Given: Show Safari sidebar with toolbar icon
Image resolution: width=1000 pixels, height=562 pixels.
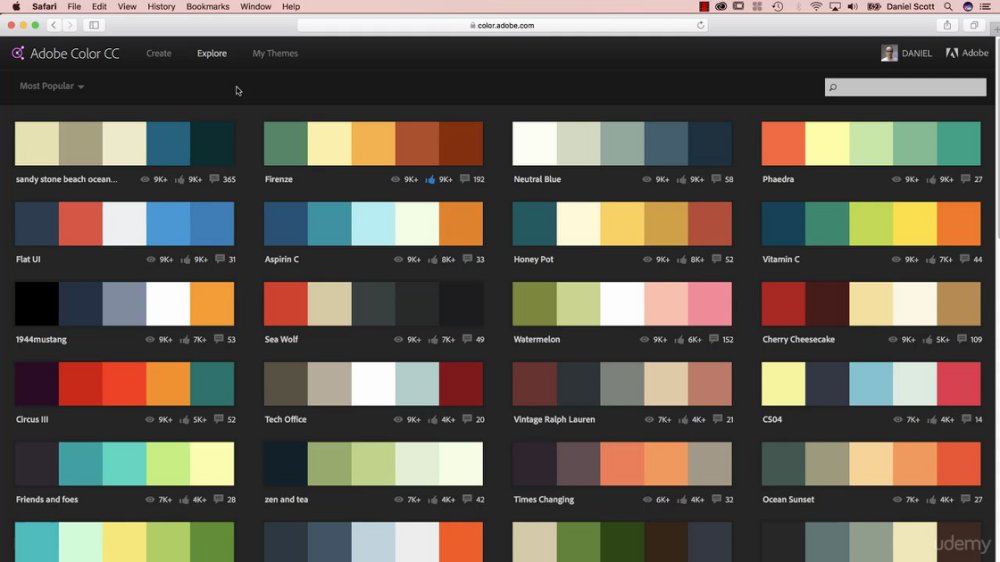Looking at the screenshot, I should (x=94, y=25).
